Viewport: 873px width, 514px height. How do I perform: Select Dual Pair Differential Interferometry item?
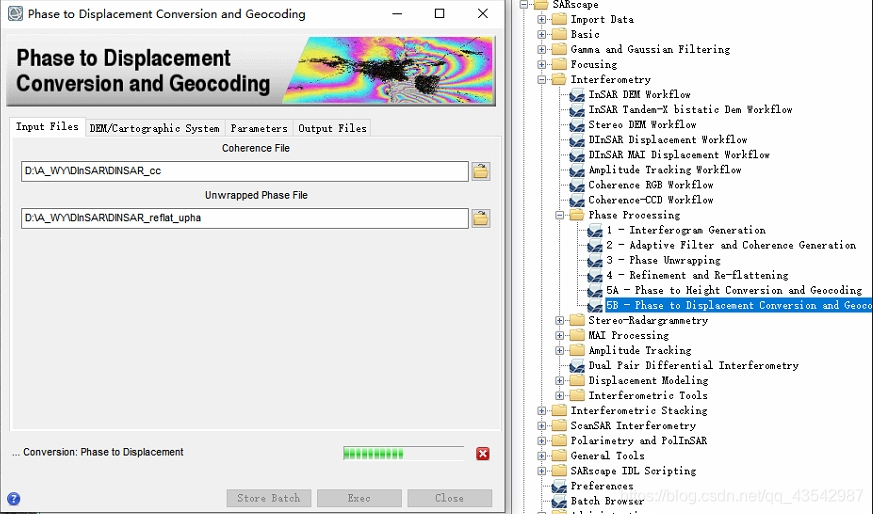[x=693, y=366]
